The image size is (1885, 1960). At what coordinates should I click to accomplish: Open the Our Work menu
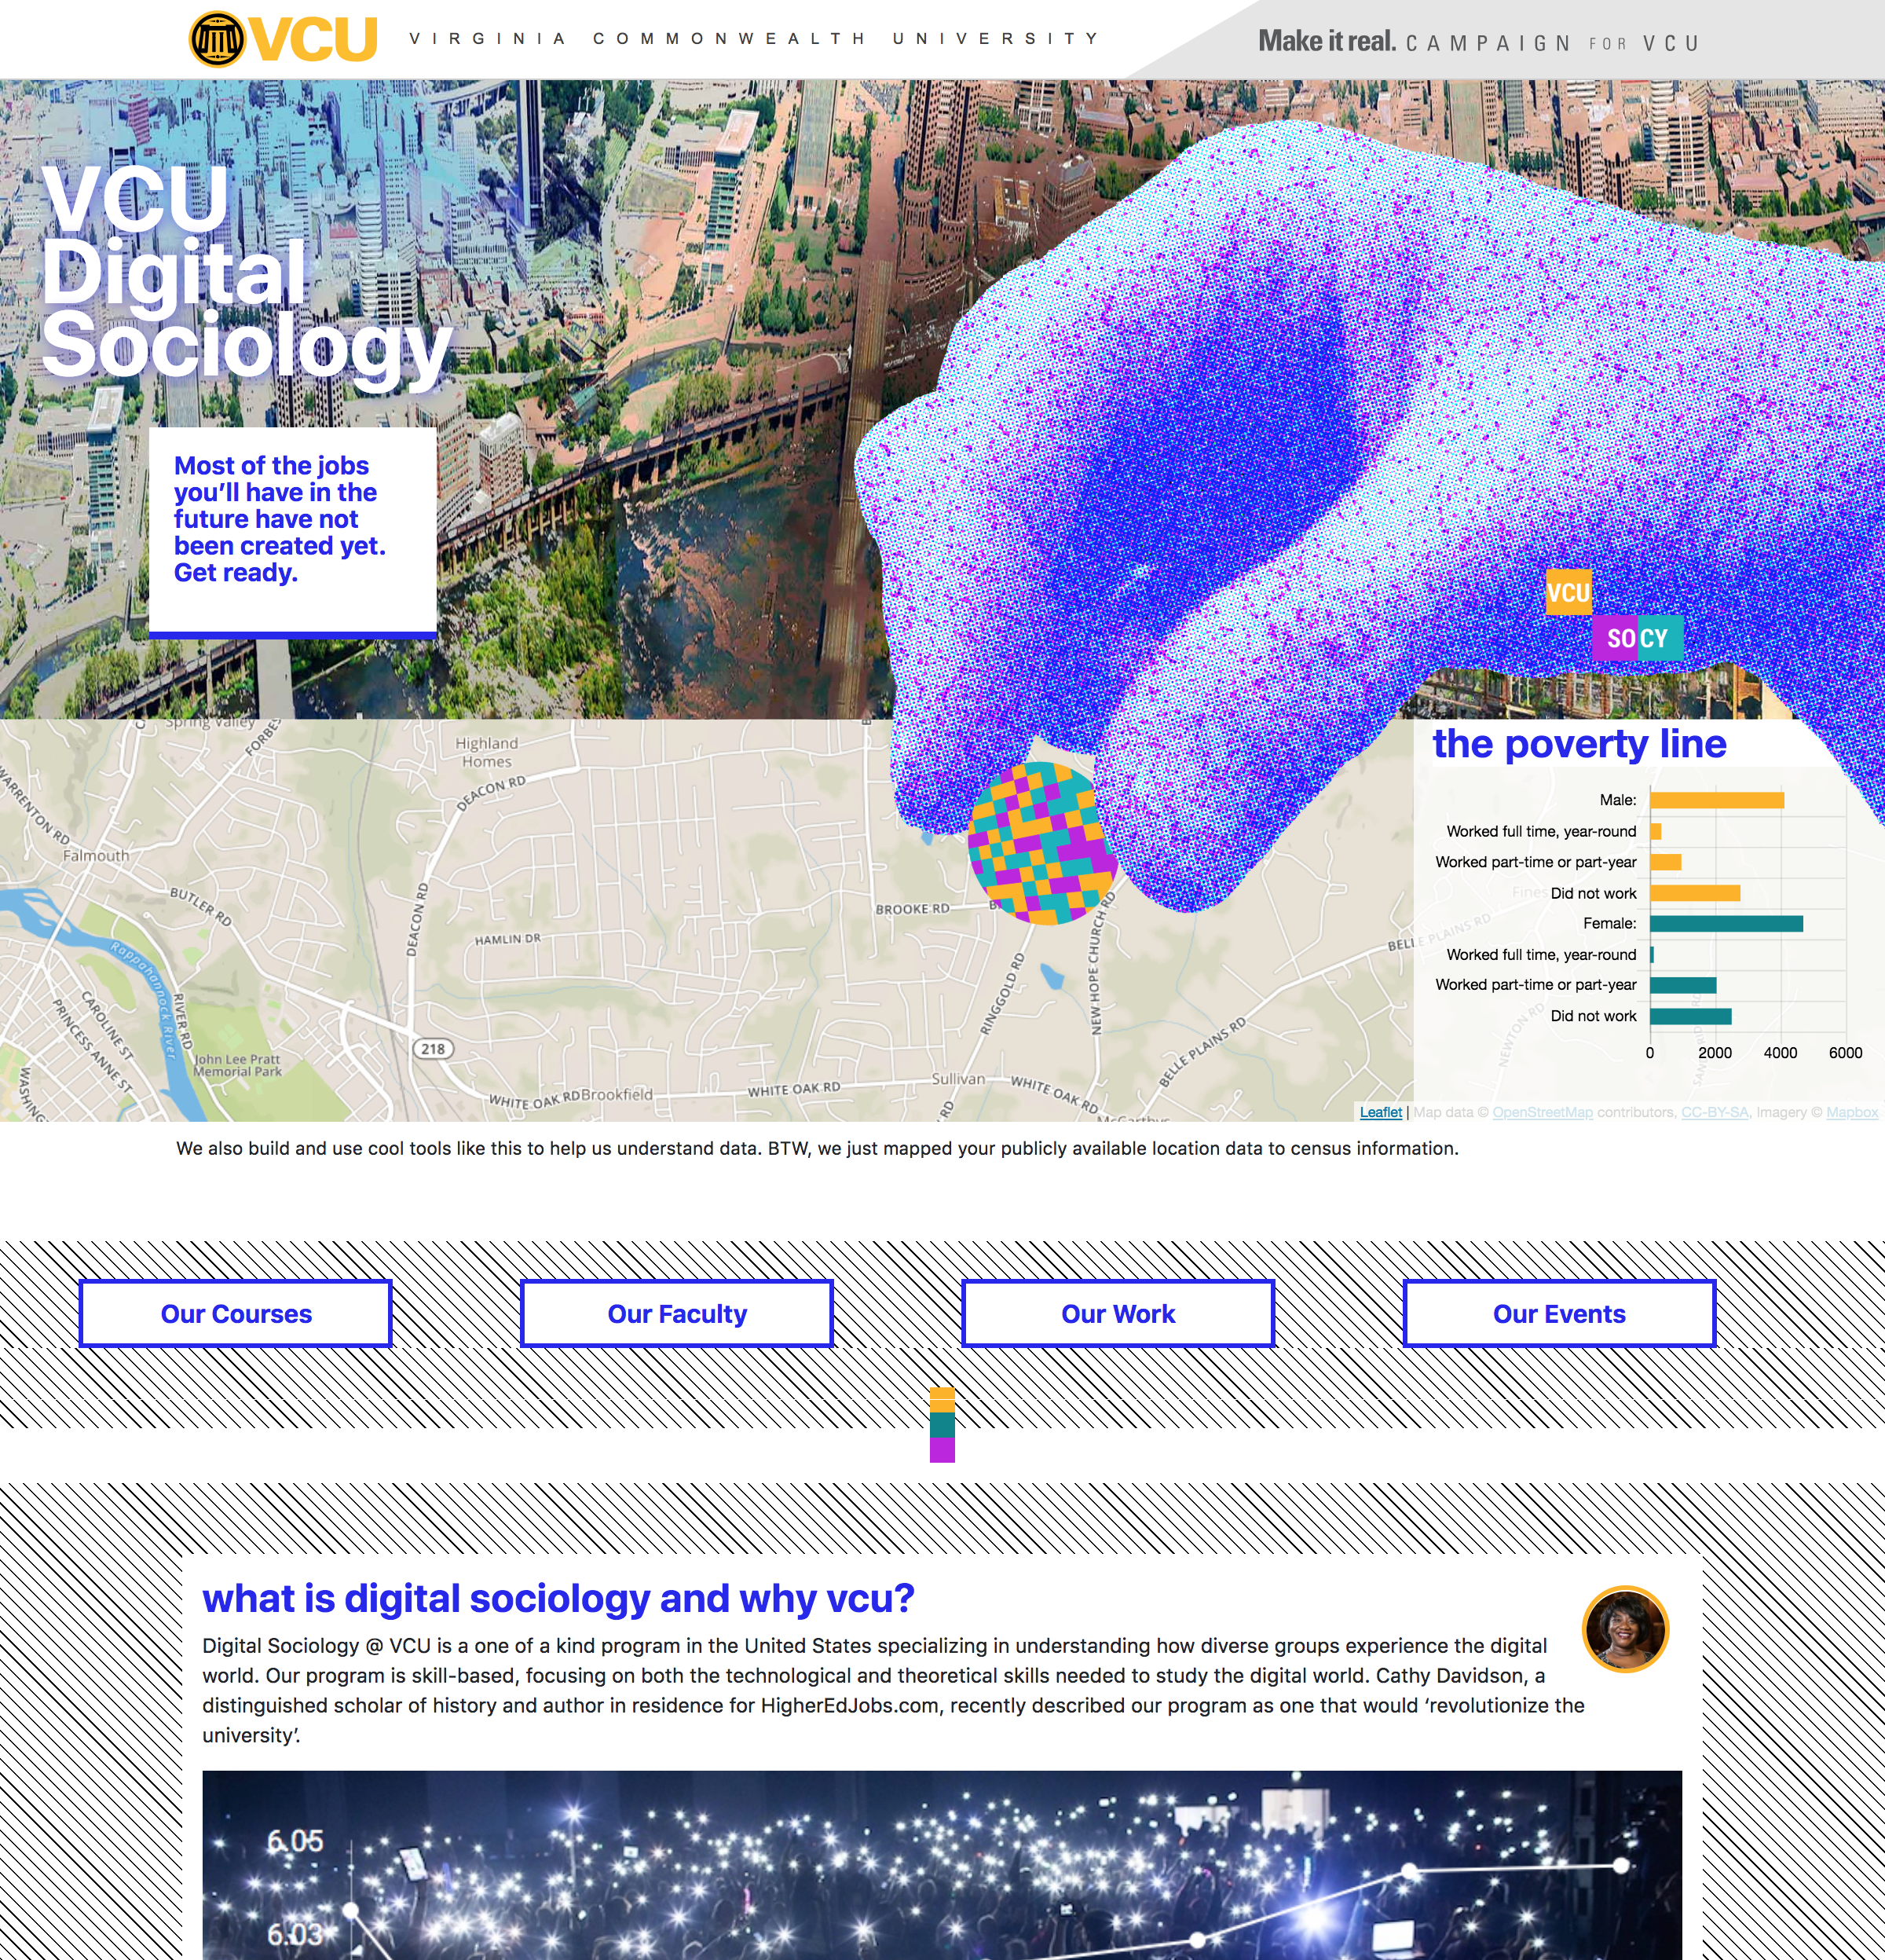pyautogui.click(x=1117, y=1311)
